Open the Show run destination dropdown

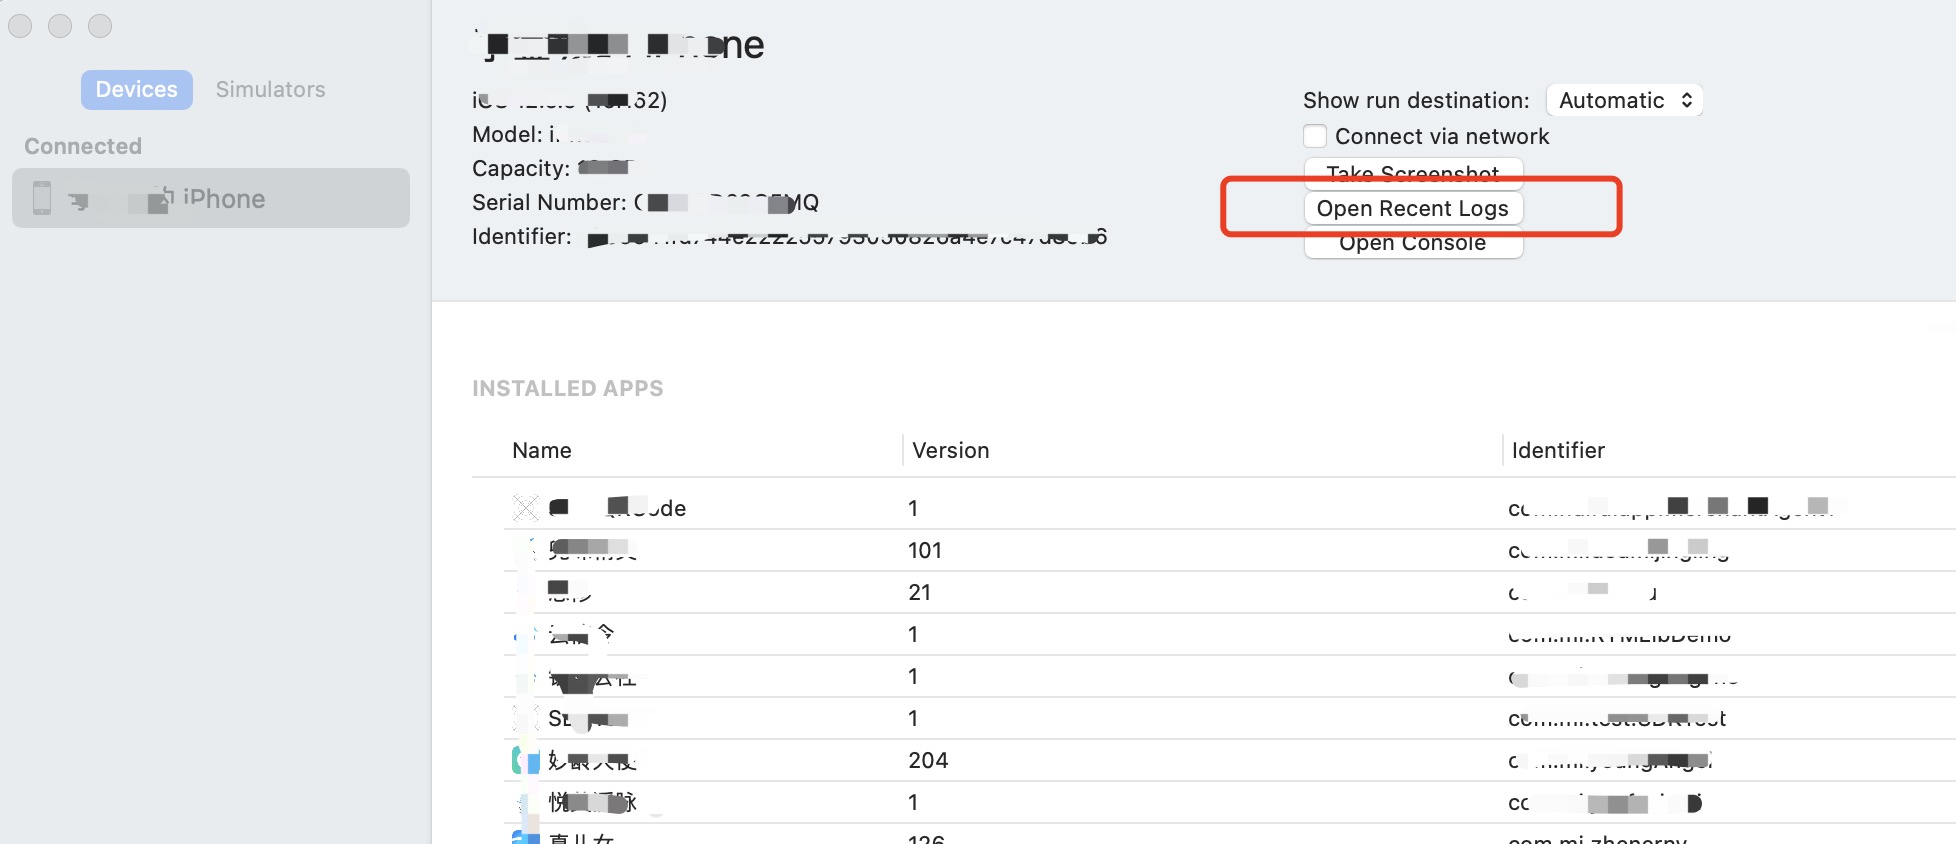[1624, 100]
